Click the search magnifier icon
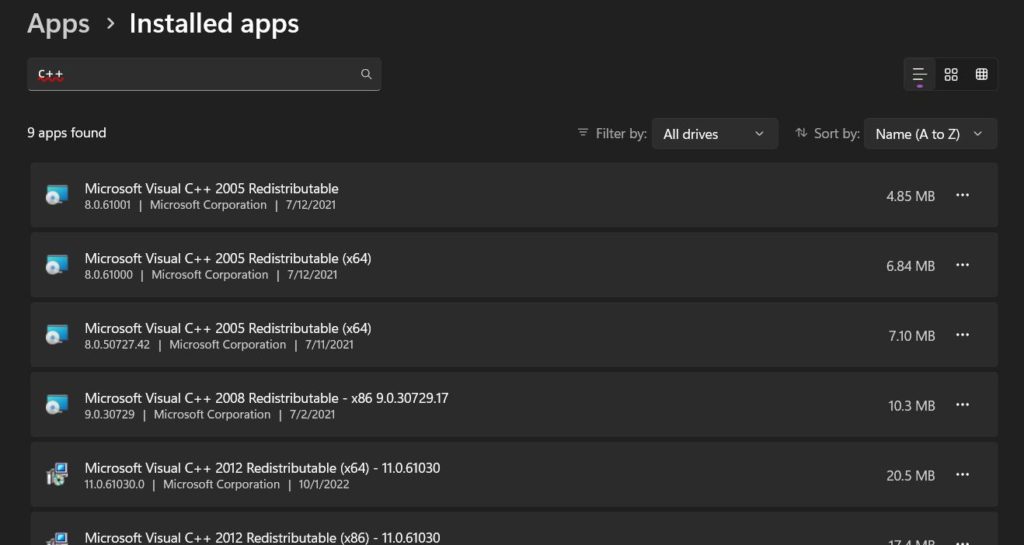Image resolution: width=1024 pixels, height=545 pixels. tap(366, 74)
